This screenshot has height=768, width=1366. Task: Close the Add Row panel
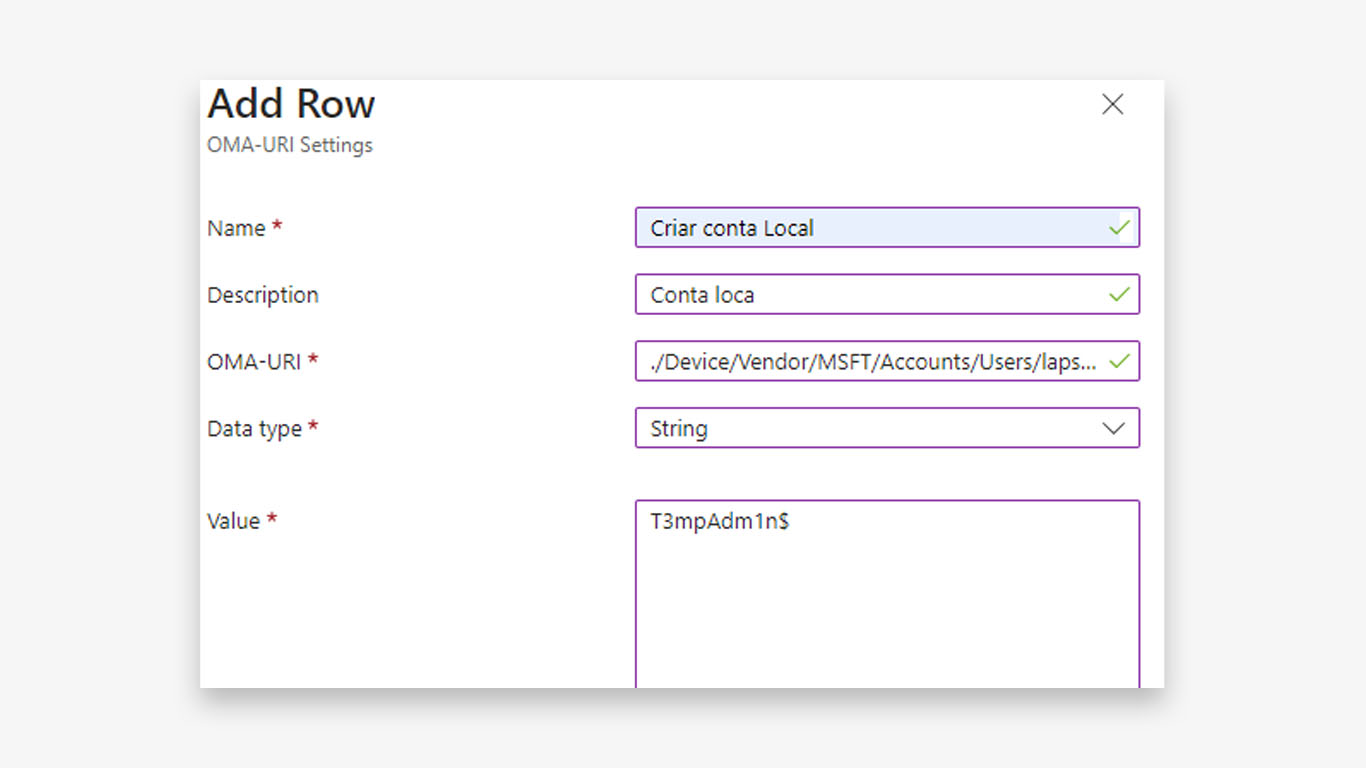tap(1112, 104)
